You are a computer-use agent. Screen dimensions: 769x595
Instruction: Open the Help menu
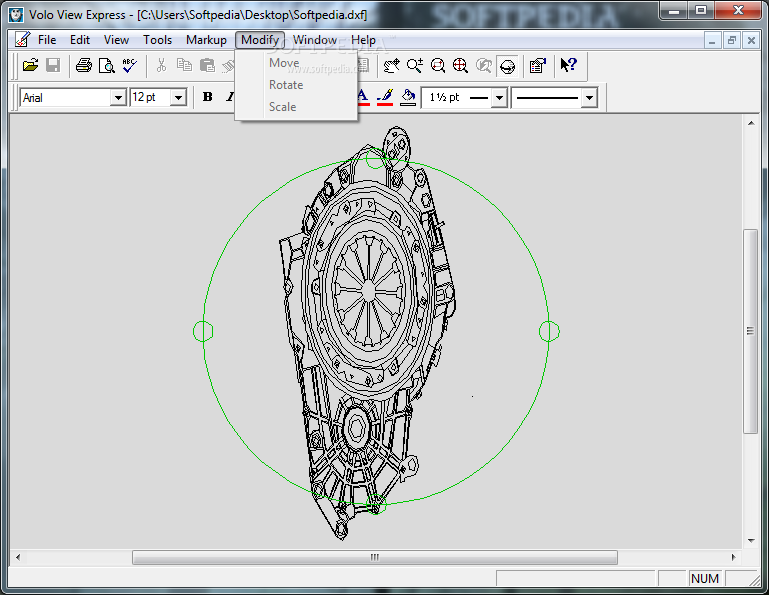[x=363, y=40]
